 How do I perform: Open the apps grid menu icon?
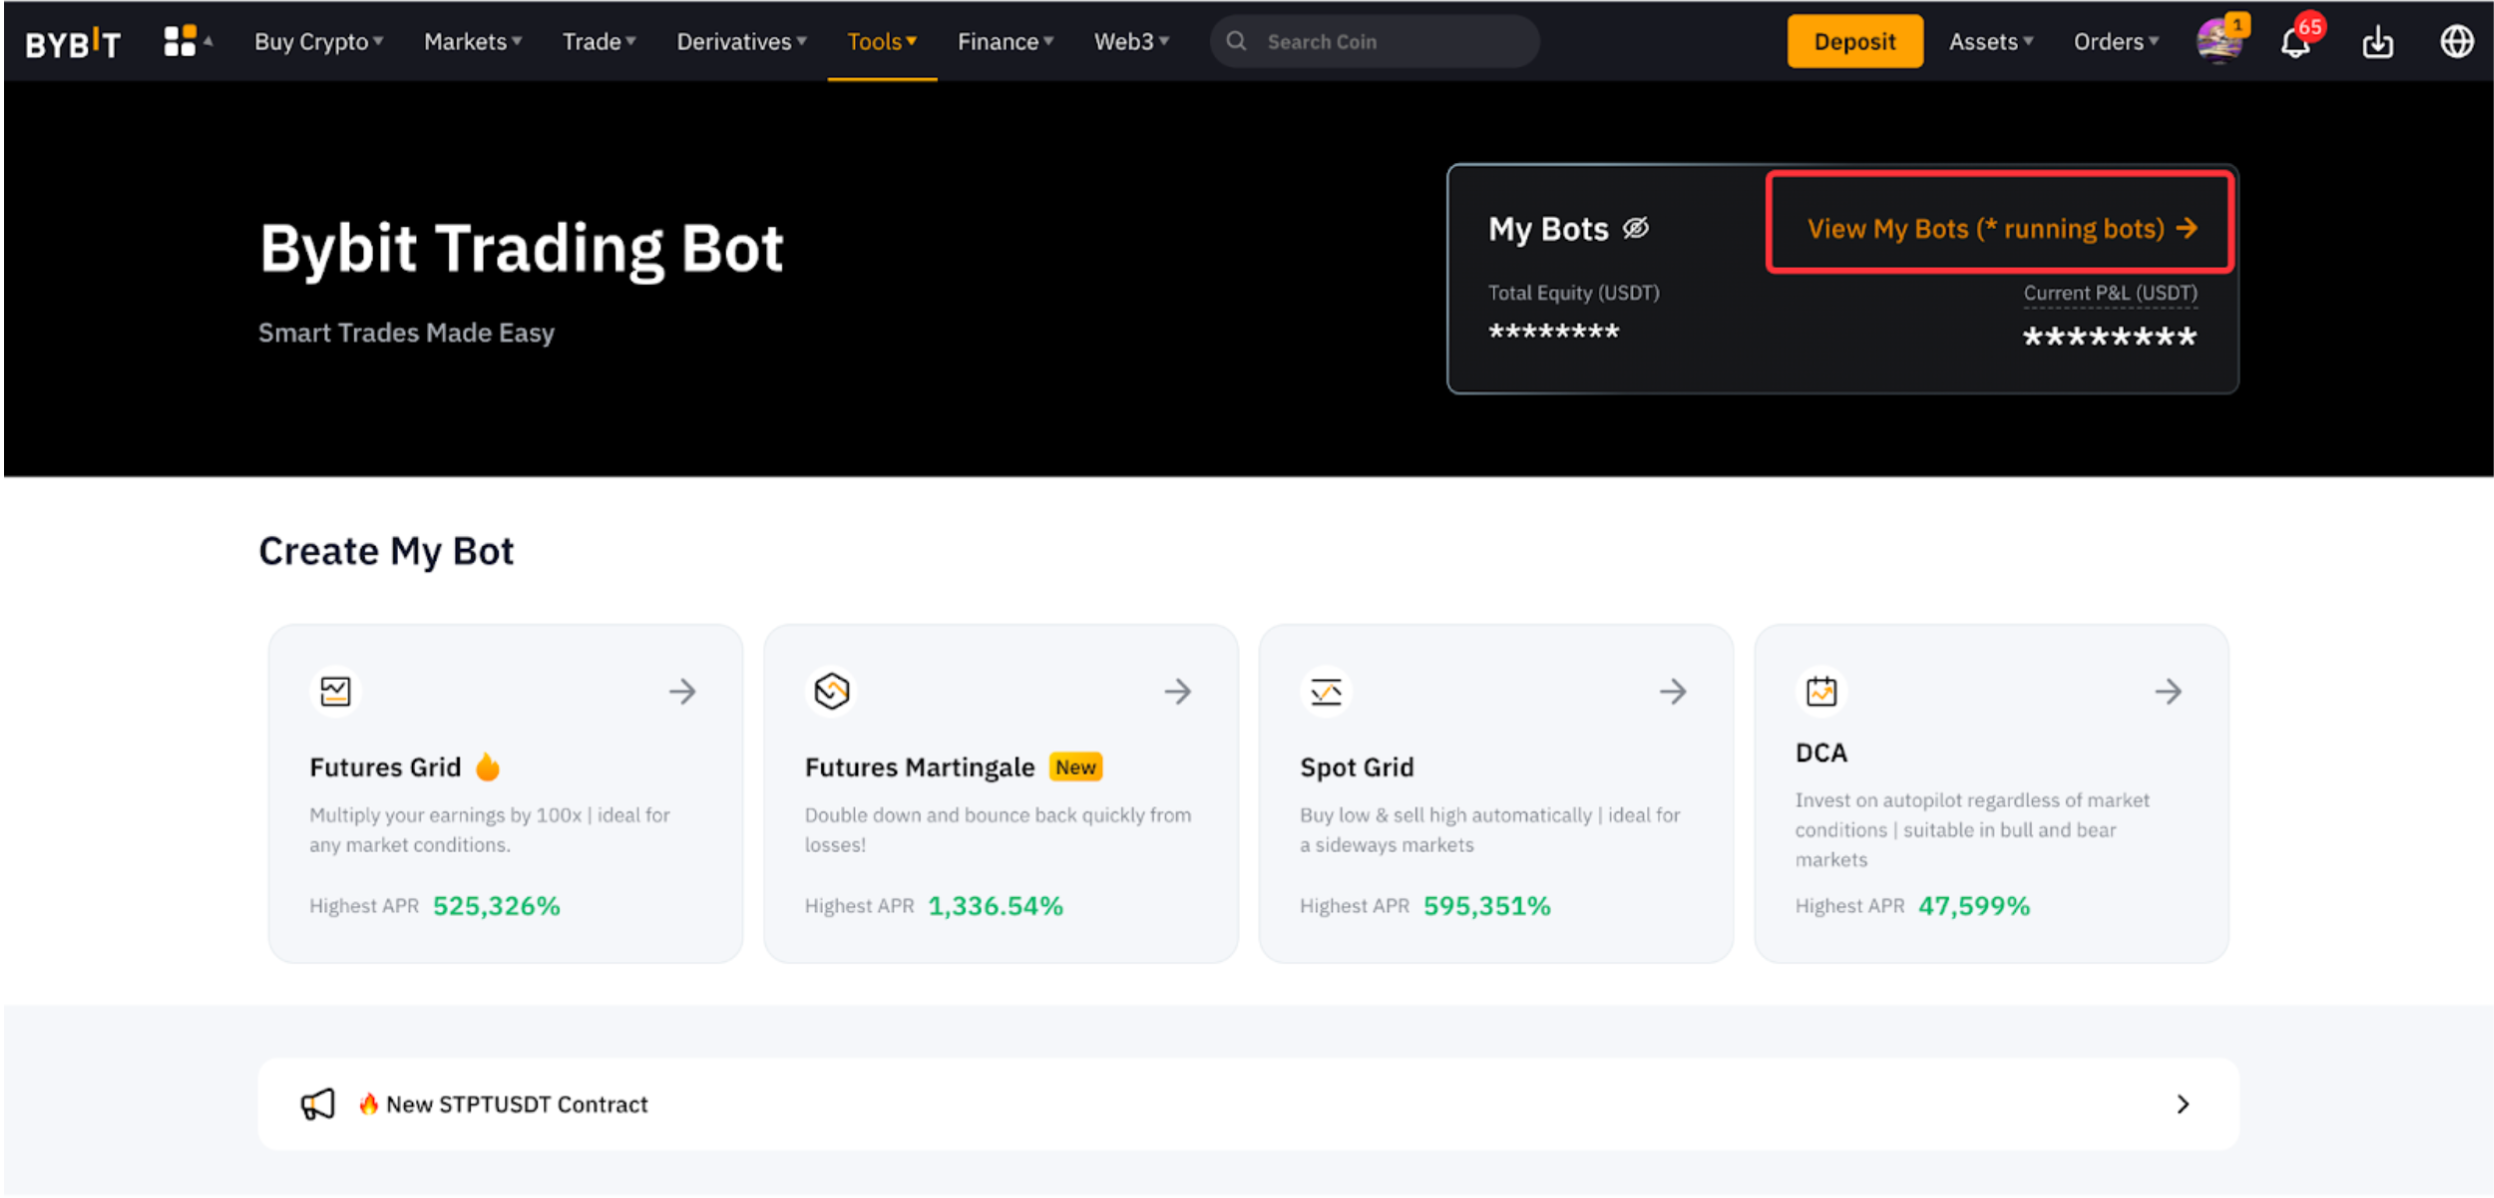(180, 41)
